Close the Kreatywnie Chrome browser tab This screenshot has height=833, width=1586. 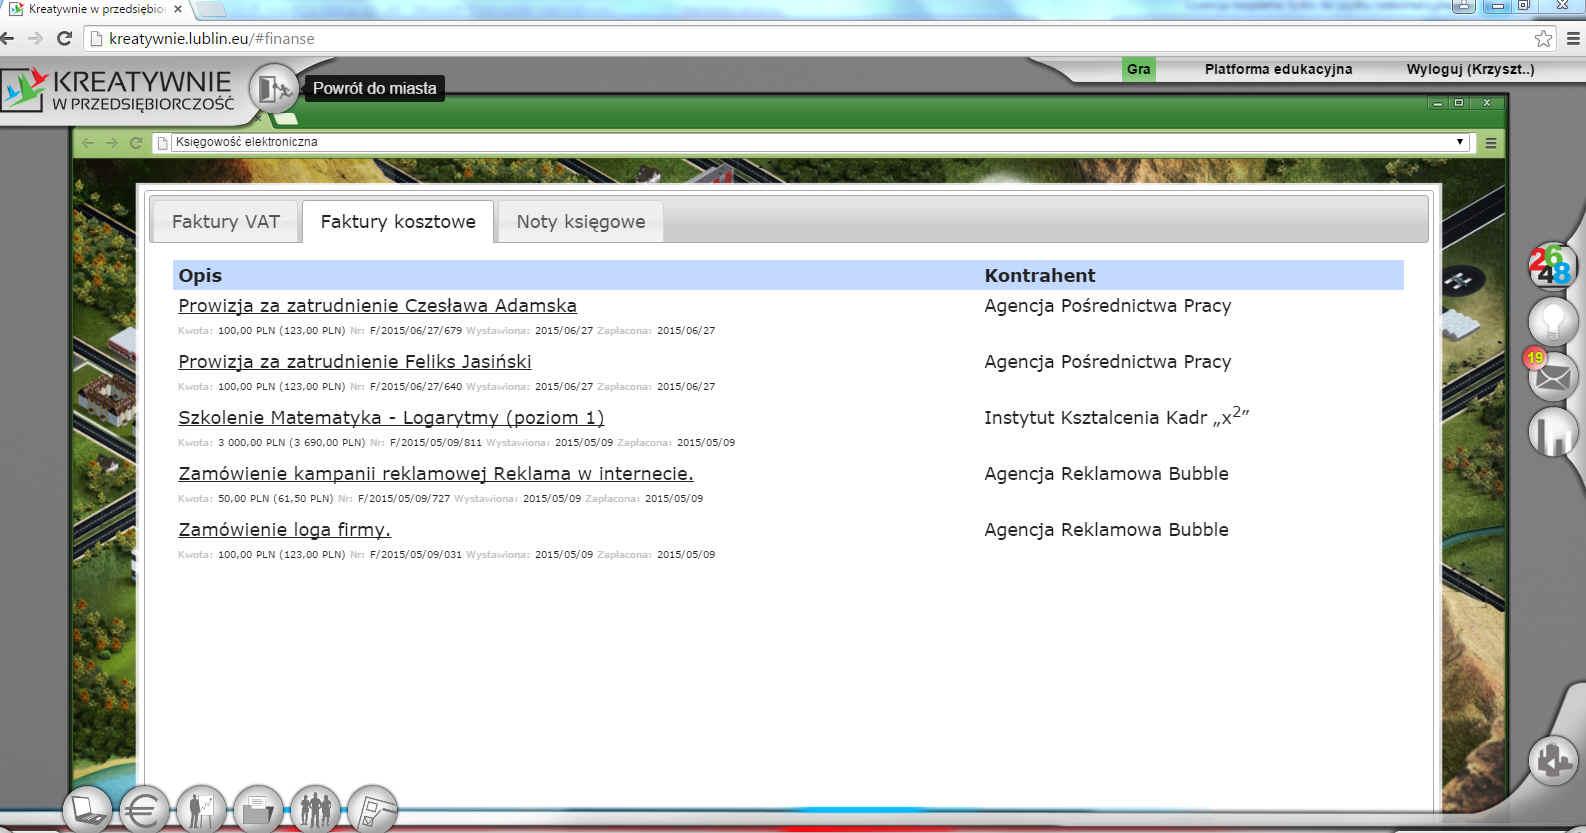click(x=179, y=9)
